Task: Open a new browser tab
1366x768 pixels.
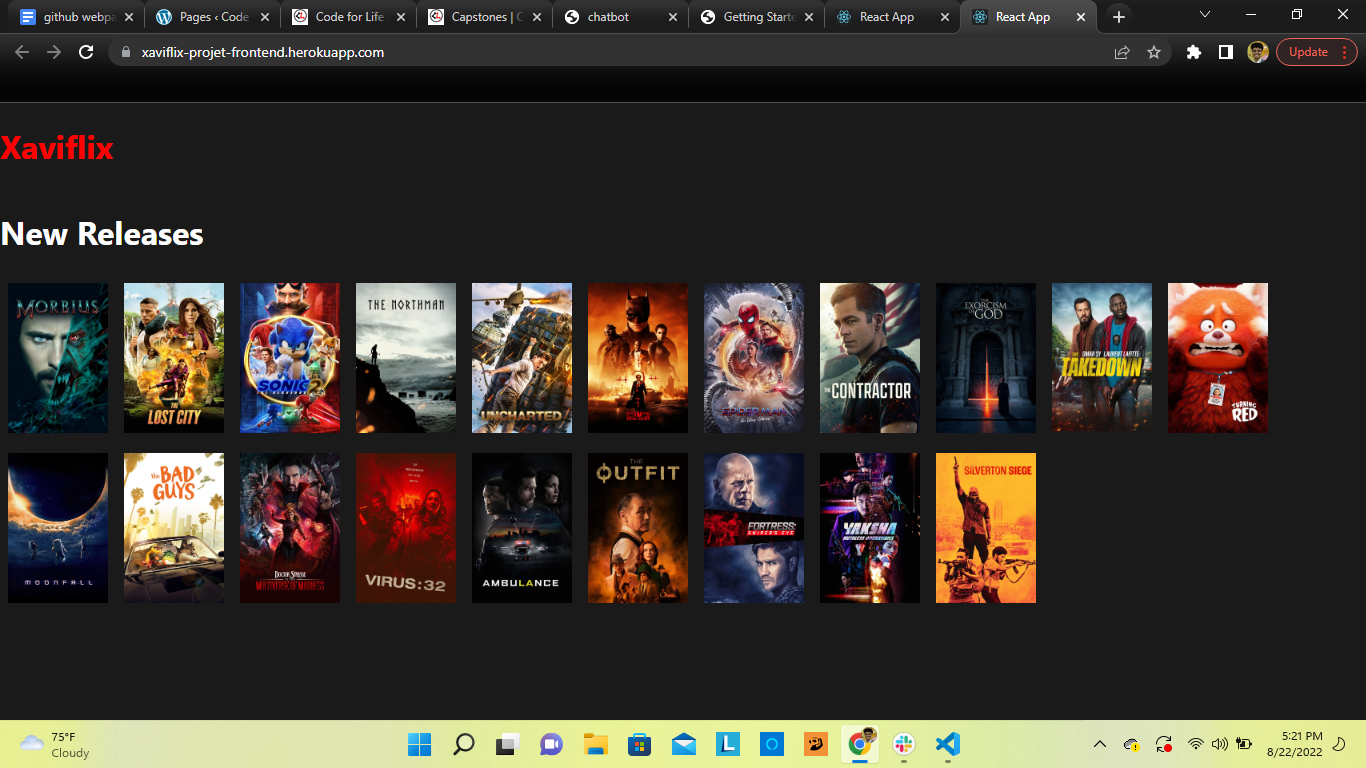Action: click(1119, 17)
